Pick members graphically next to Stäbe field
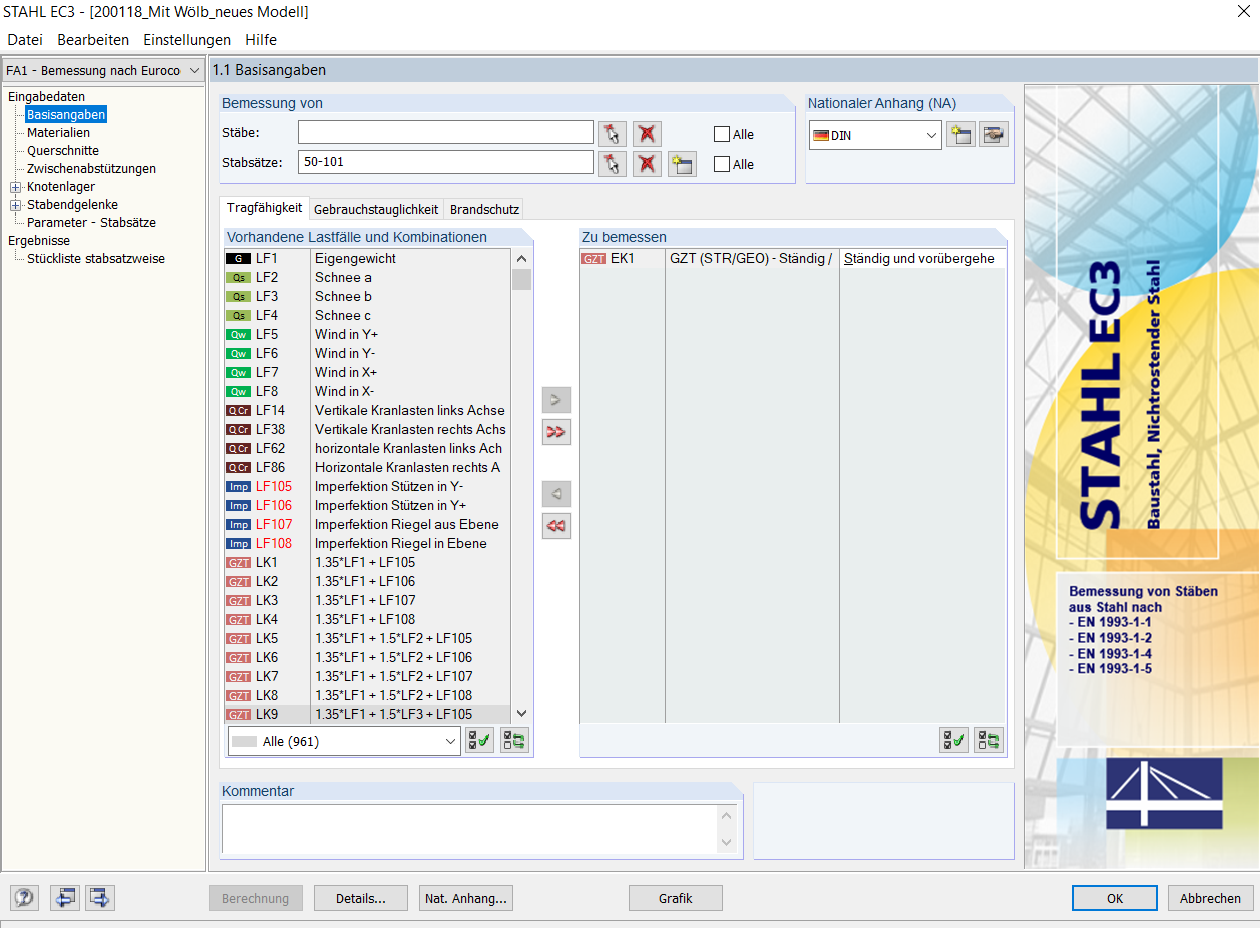This screenshot has width=1260, height=928. 612,134
